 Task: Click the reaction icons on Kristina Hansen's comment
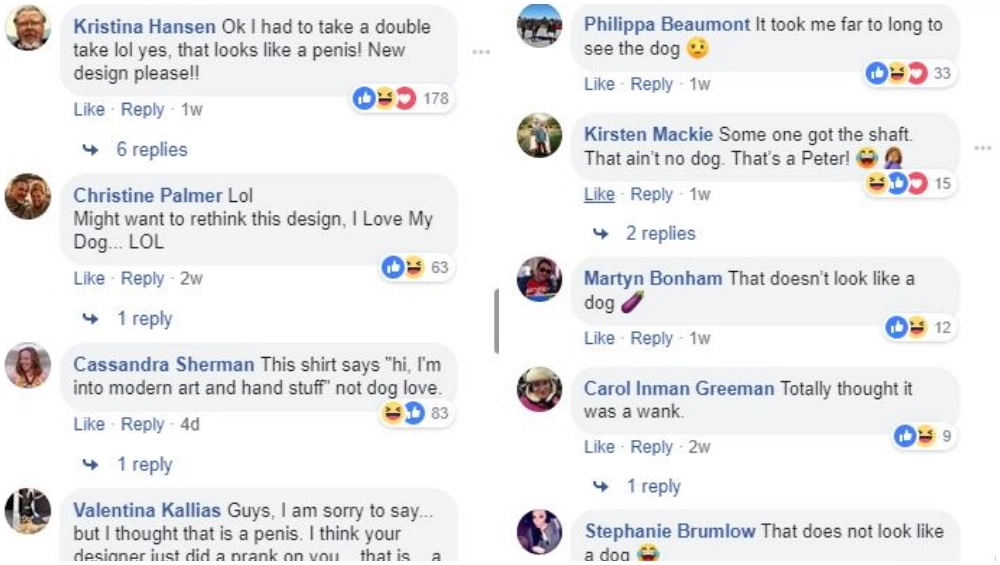(384, 98)
